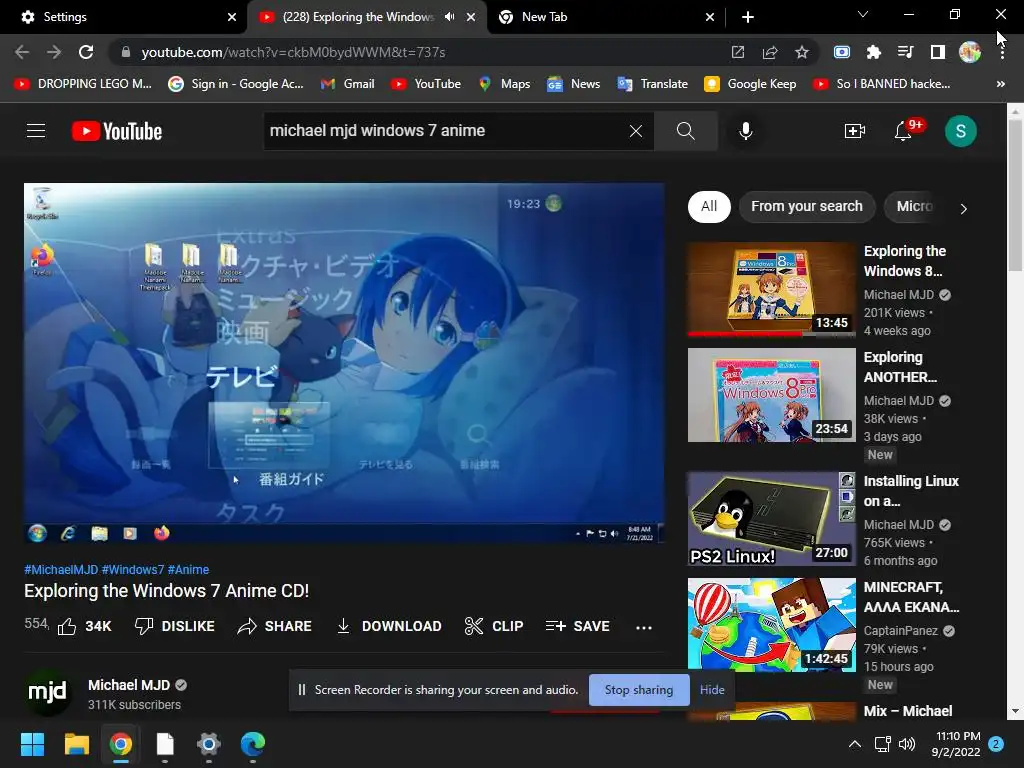Image resolution: width=1024 pixels, height=768 pixels.
Task: Open the Google Keep bookmark
Action: (x=750, y=84)
